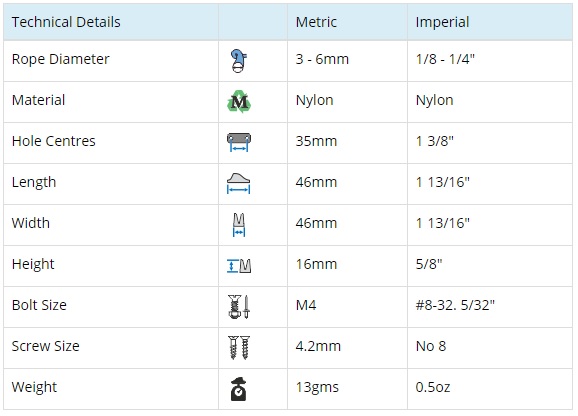Select the Hole Centres dimension icon

click(239, 142)
